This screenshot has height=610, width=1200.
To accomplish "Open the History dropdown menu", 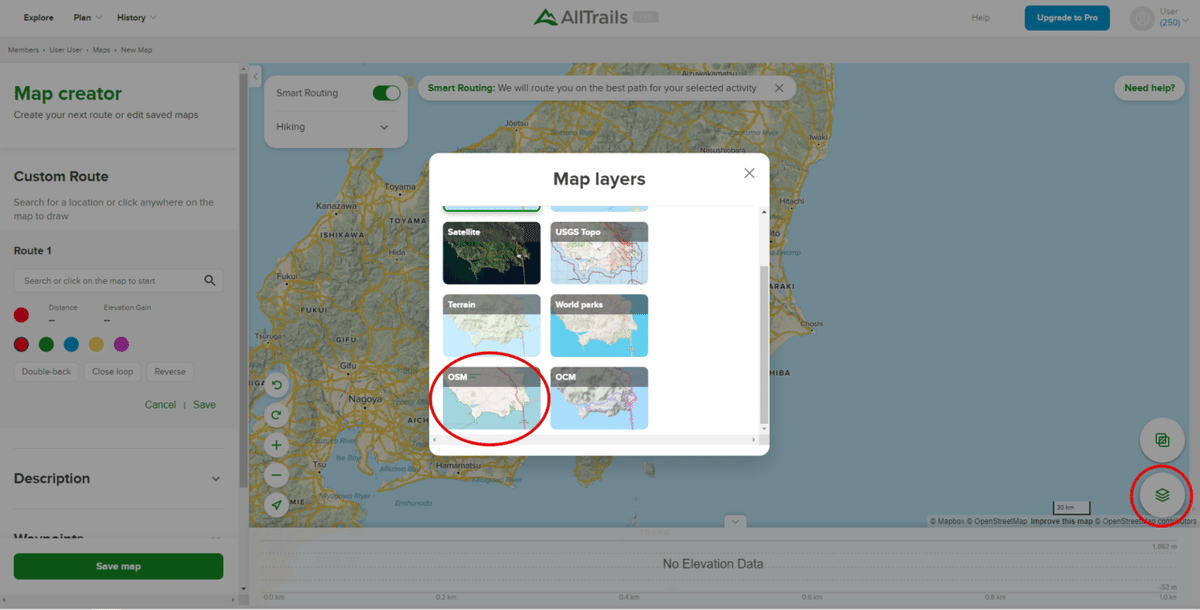I will tap(136, 18).
